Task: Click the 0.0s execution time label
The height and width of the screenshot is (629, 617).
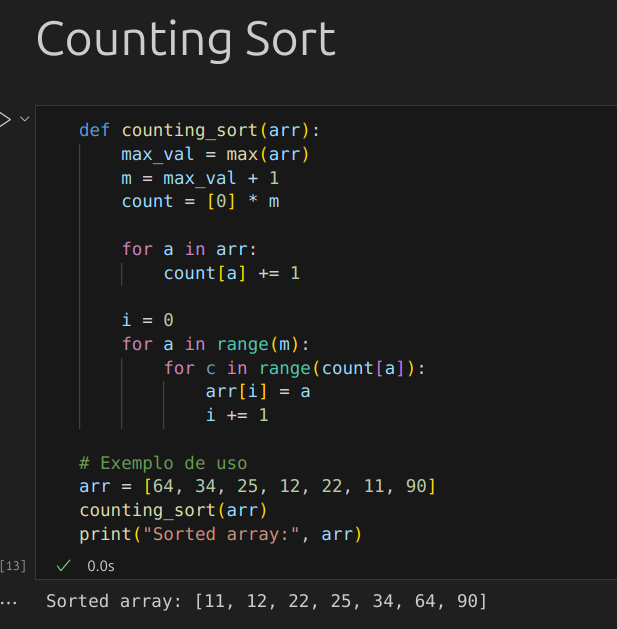Action: pos(100,566)
